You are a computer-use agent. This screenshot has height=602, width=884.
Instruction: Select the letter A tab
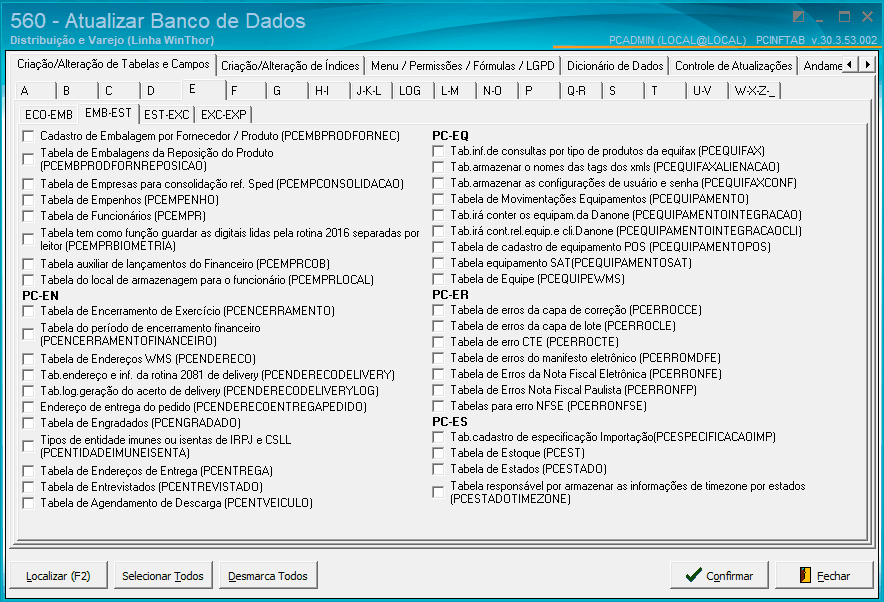coord(35,91)
